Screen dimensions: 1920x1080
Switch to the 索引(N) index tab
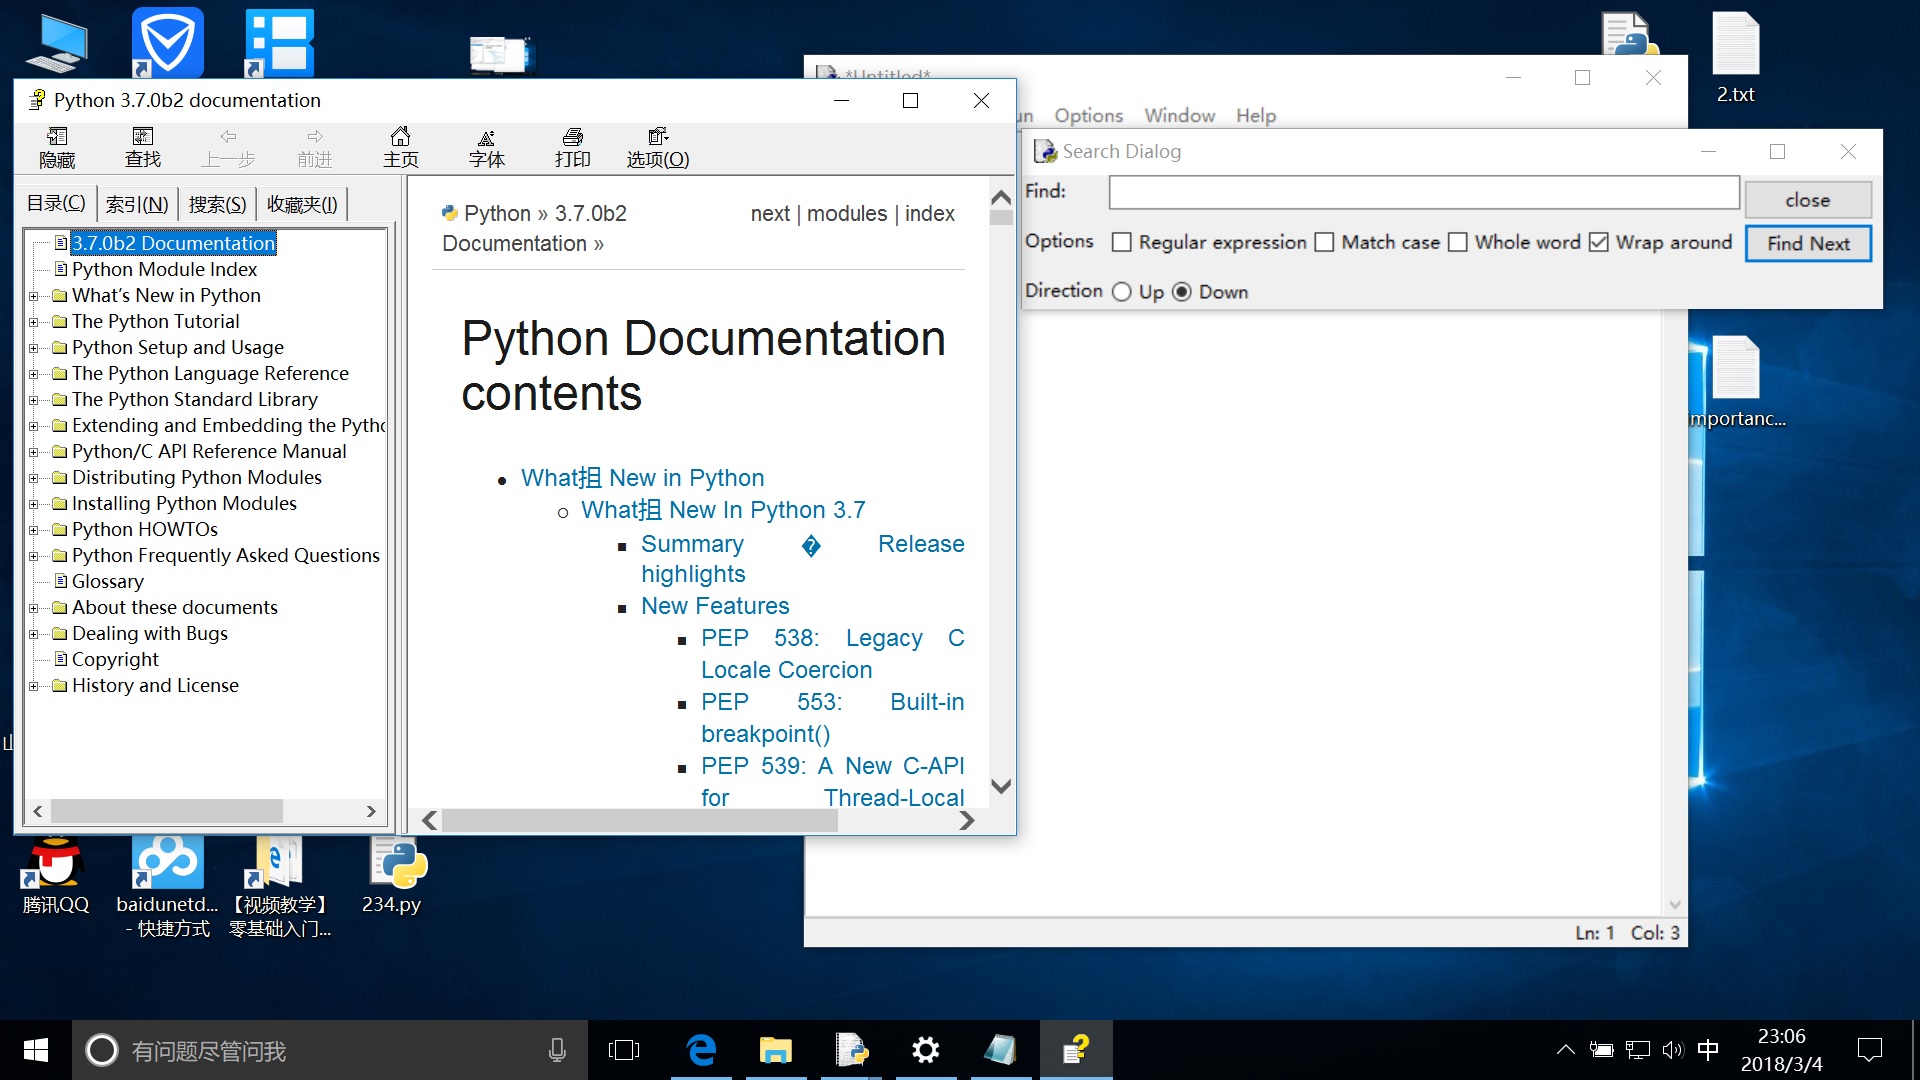pyautogui.click(x=137, y=204)
